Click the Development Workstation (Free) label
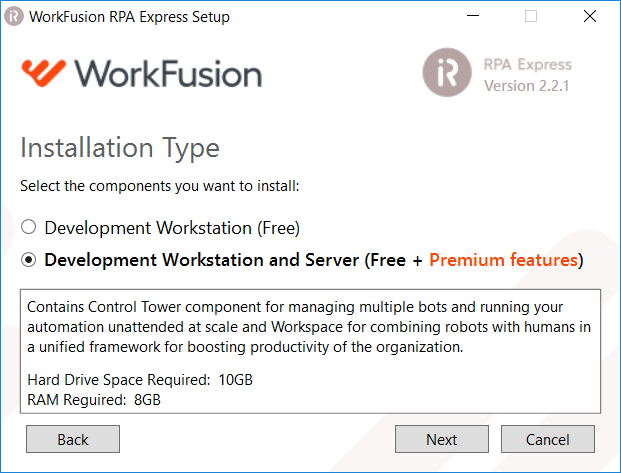Viewport: 621px width, 473px height. tap(172, 228)
